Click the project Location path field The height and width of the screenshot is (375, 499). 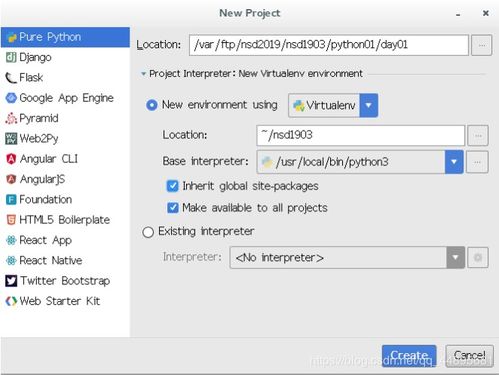[329, 45]
